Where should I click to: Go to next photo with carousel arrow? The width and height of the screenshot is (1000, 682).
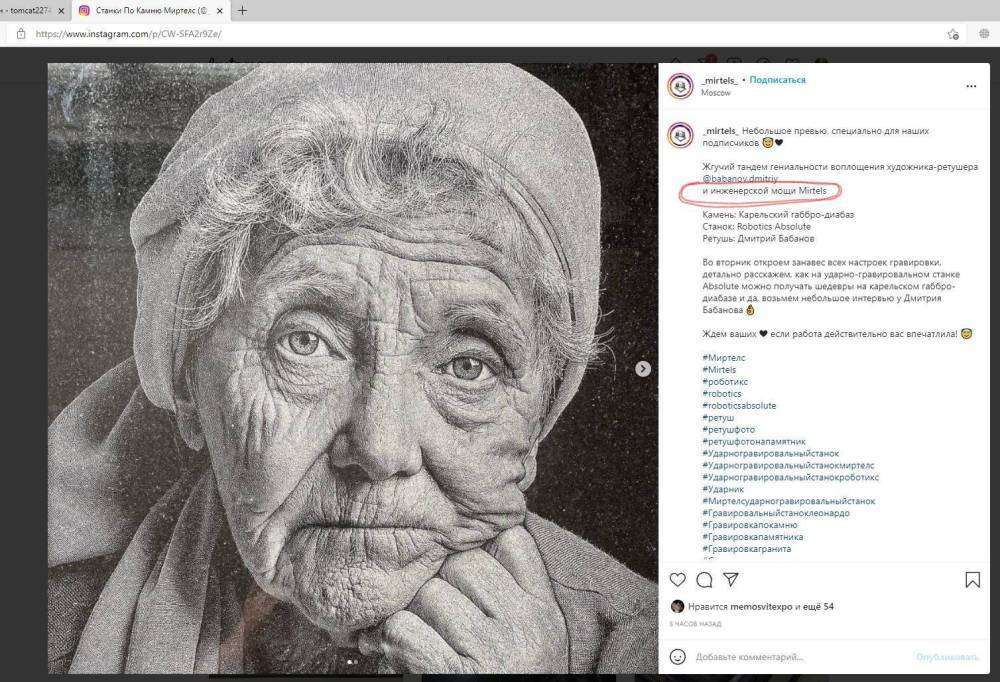(643, 369)
